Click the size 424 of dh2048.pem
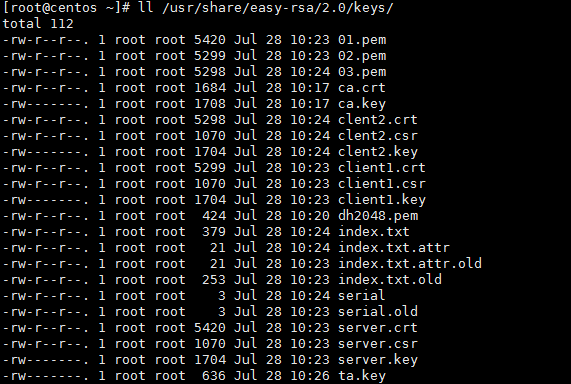This screenshot has width=571, height=384. 214,216
